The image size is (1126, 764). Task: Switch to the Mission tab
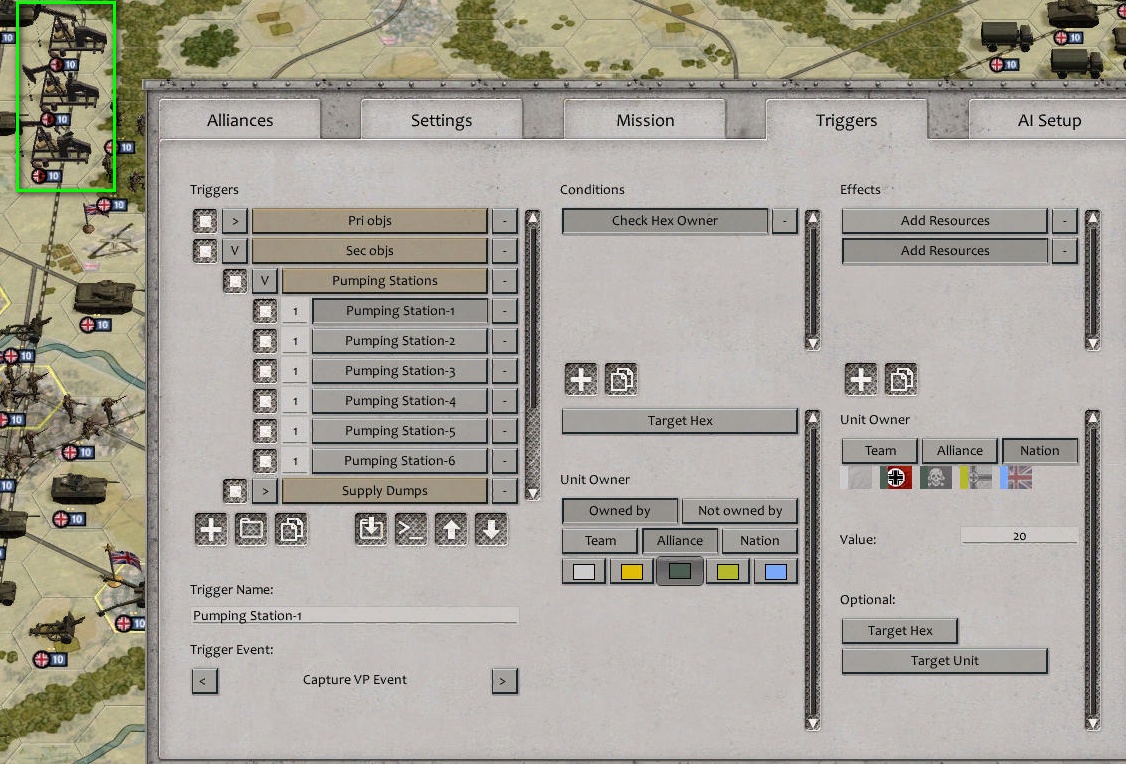pos(645,120)
